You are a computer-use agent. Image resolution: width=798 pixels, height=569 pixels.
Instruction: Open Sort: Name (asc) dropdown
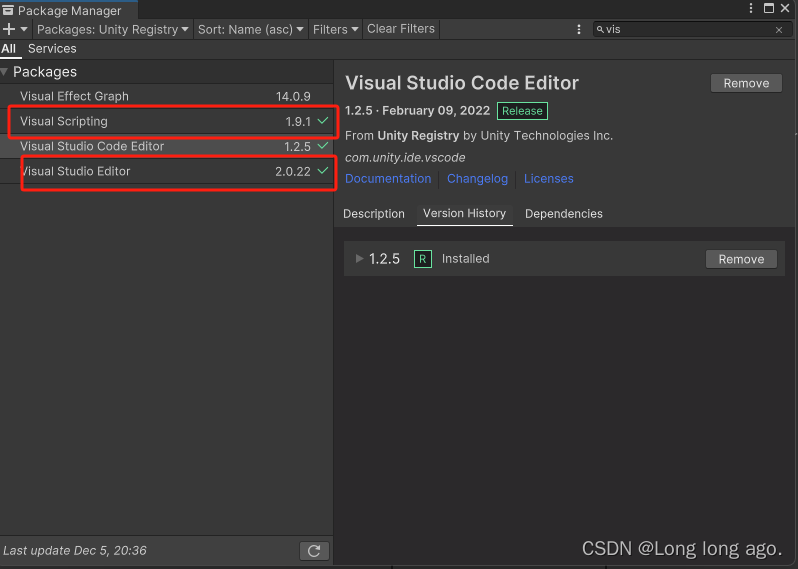tap(250, 30)
